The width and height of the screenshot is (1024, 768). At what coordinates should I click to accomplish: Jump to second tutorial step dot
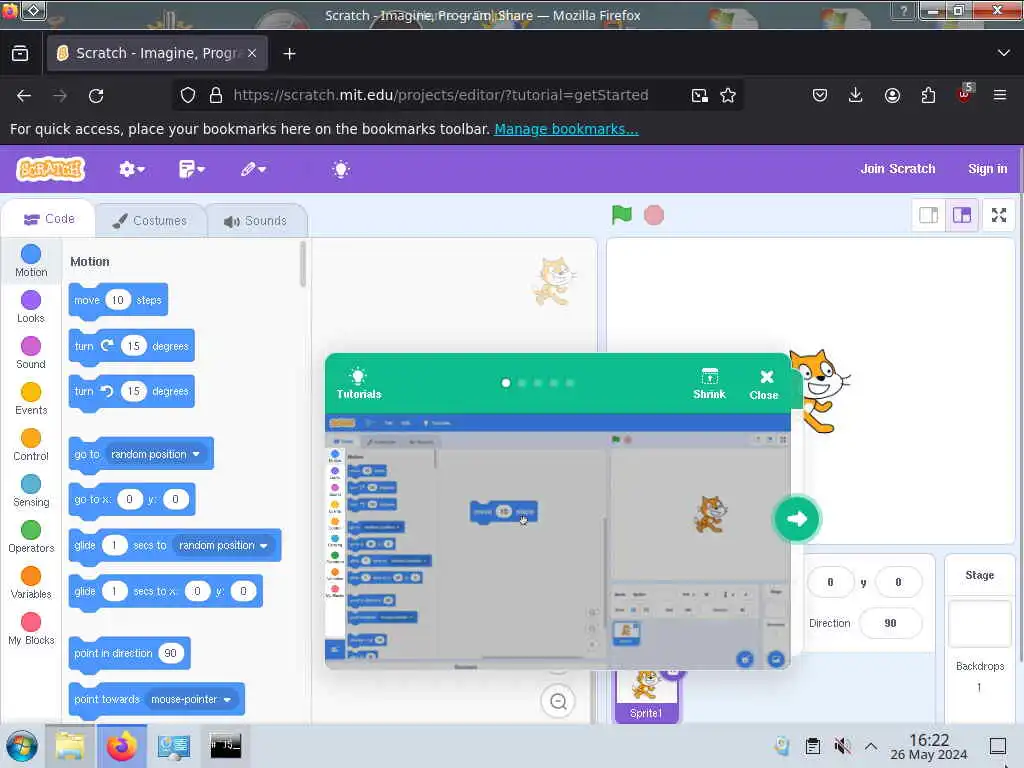[522, 383]
